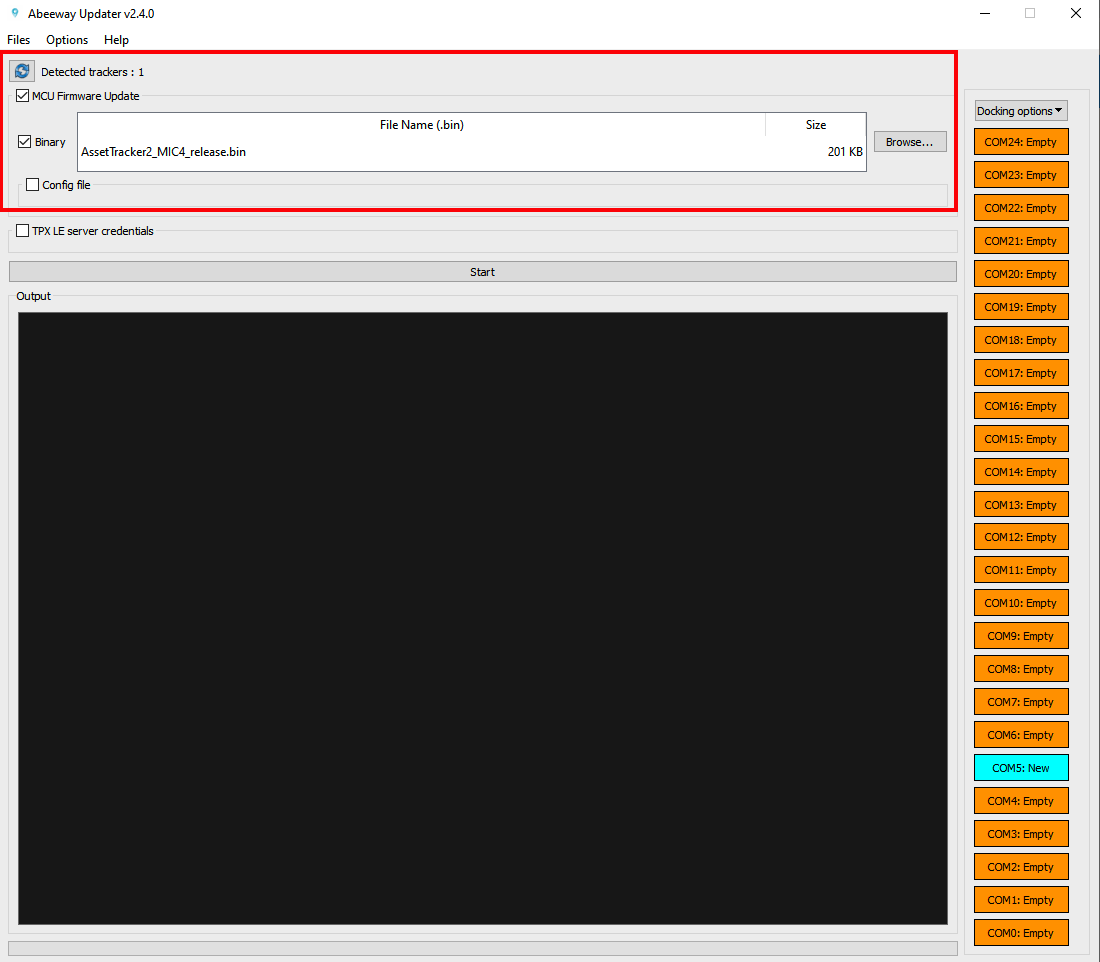The height and width of the screenshot is (962, 1100).
Task: Click the Size column header
Action: point(816,125)
